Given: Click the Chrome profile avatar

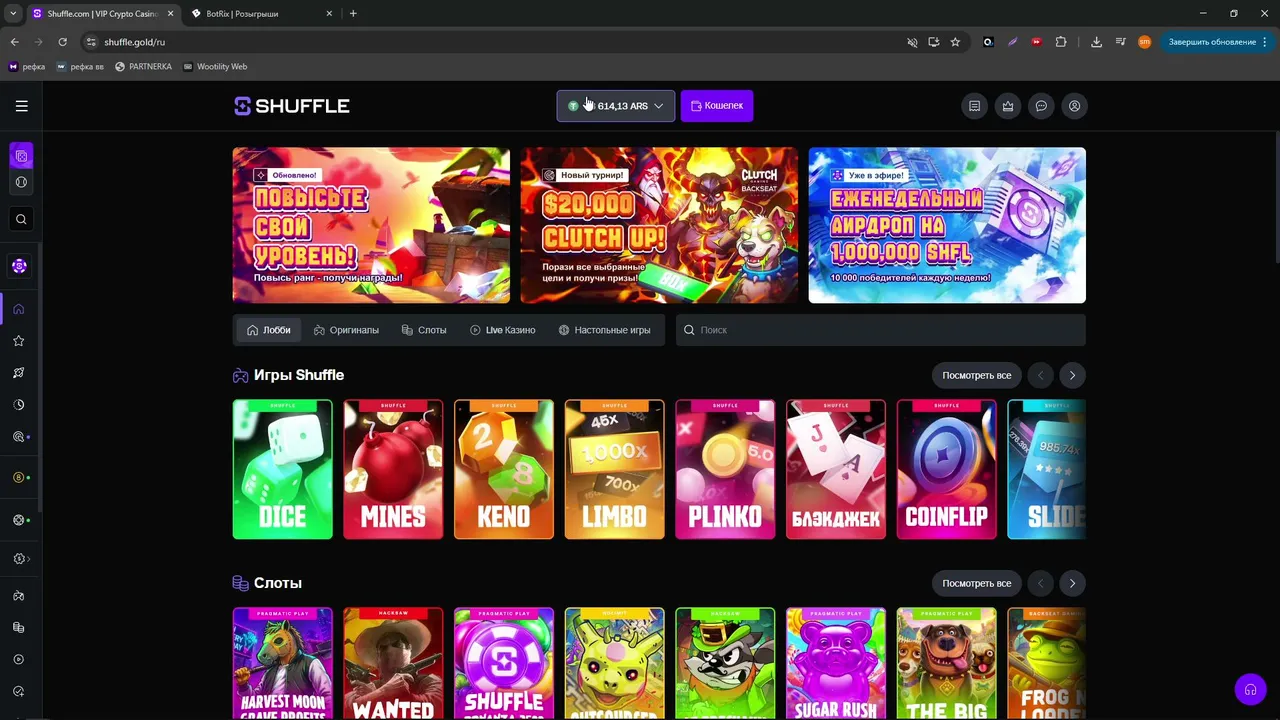Looking at the screenshot, I should click(1145, 42).
